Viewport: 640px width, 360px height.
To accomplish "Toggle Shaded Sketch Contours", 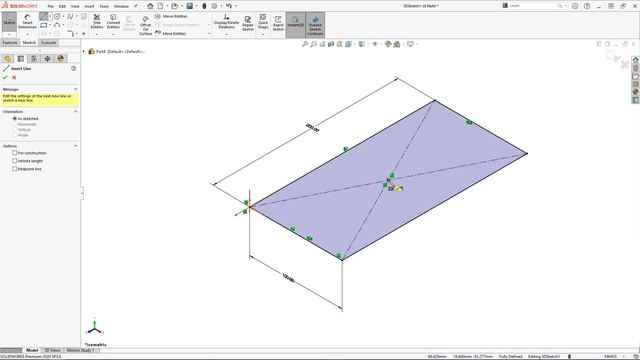I will [315, 25].
